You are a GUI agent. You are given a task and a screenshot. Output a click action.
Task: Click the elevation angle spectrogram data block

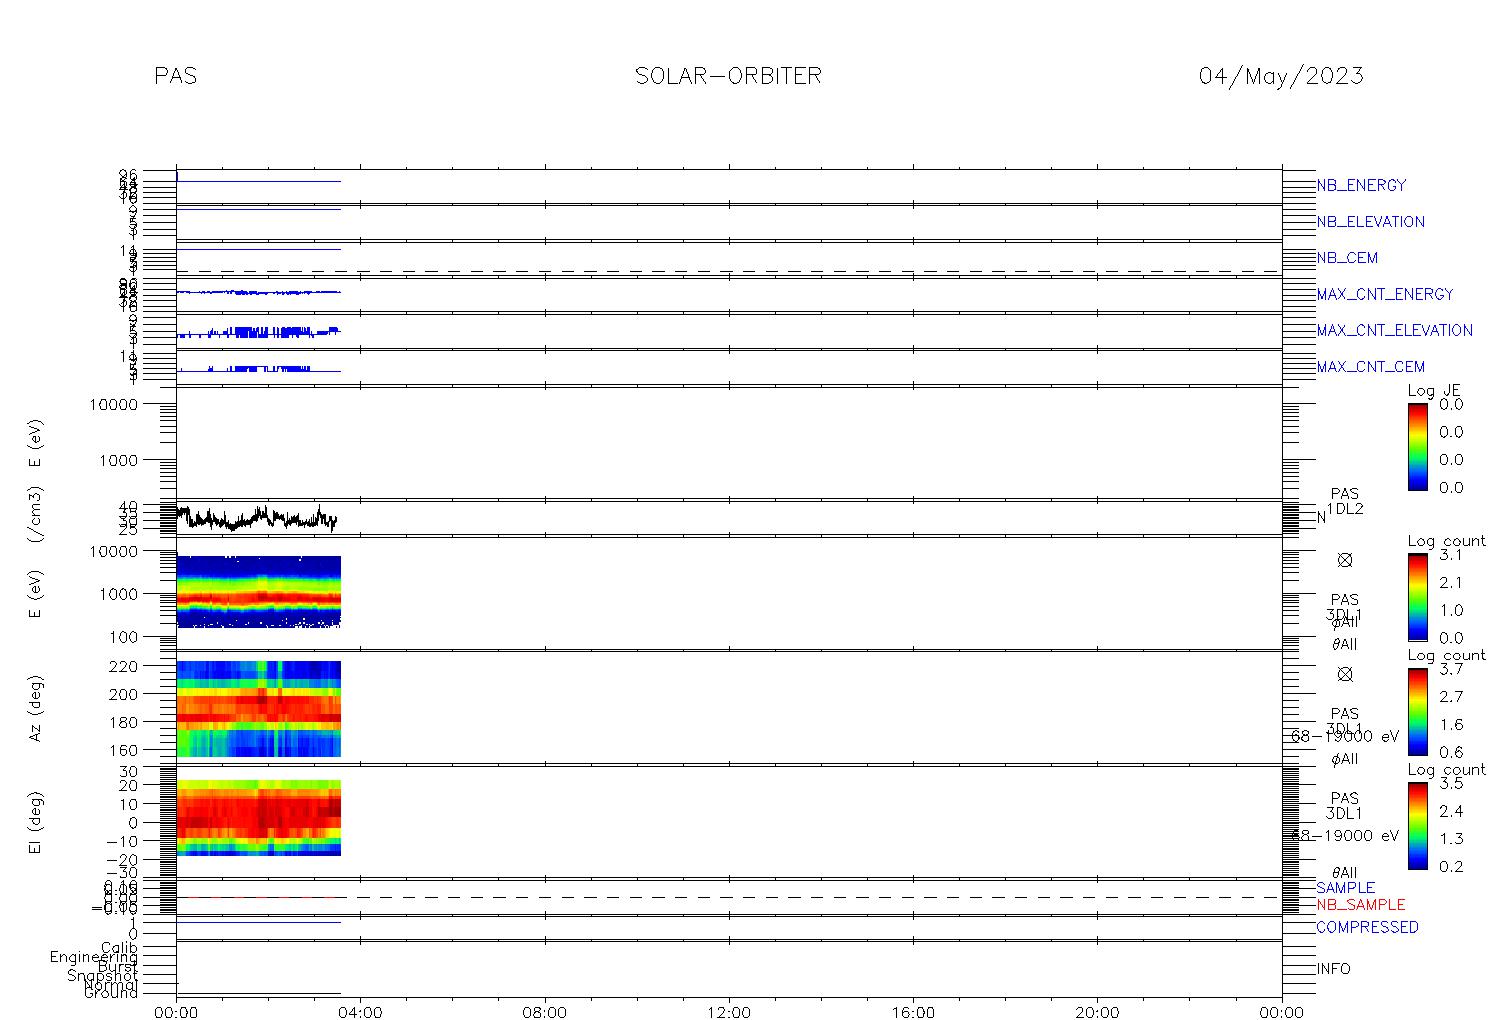point(259,818)
